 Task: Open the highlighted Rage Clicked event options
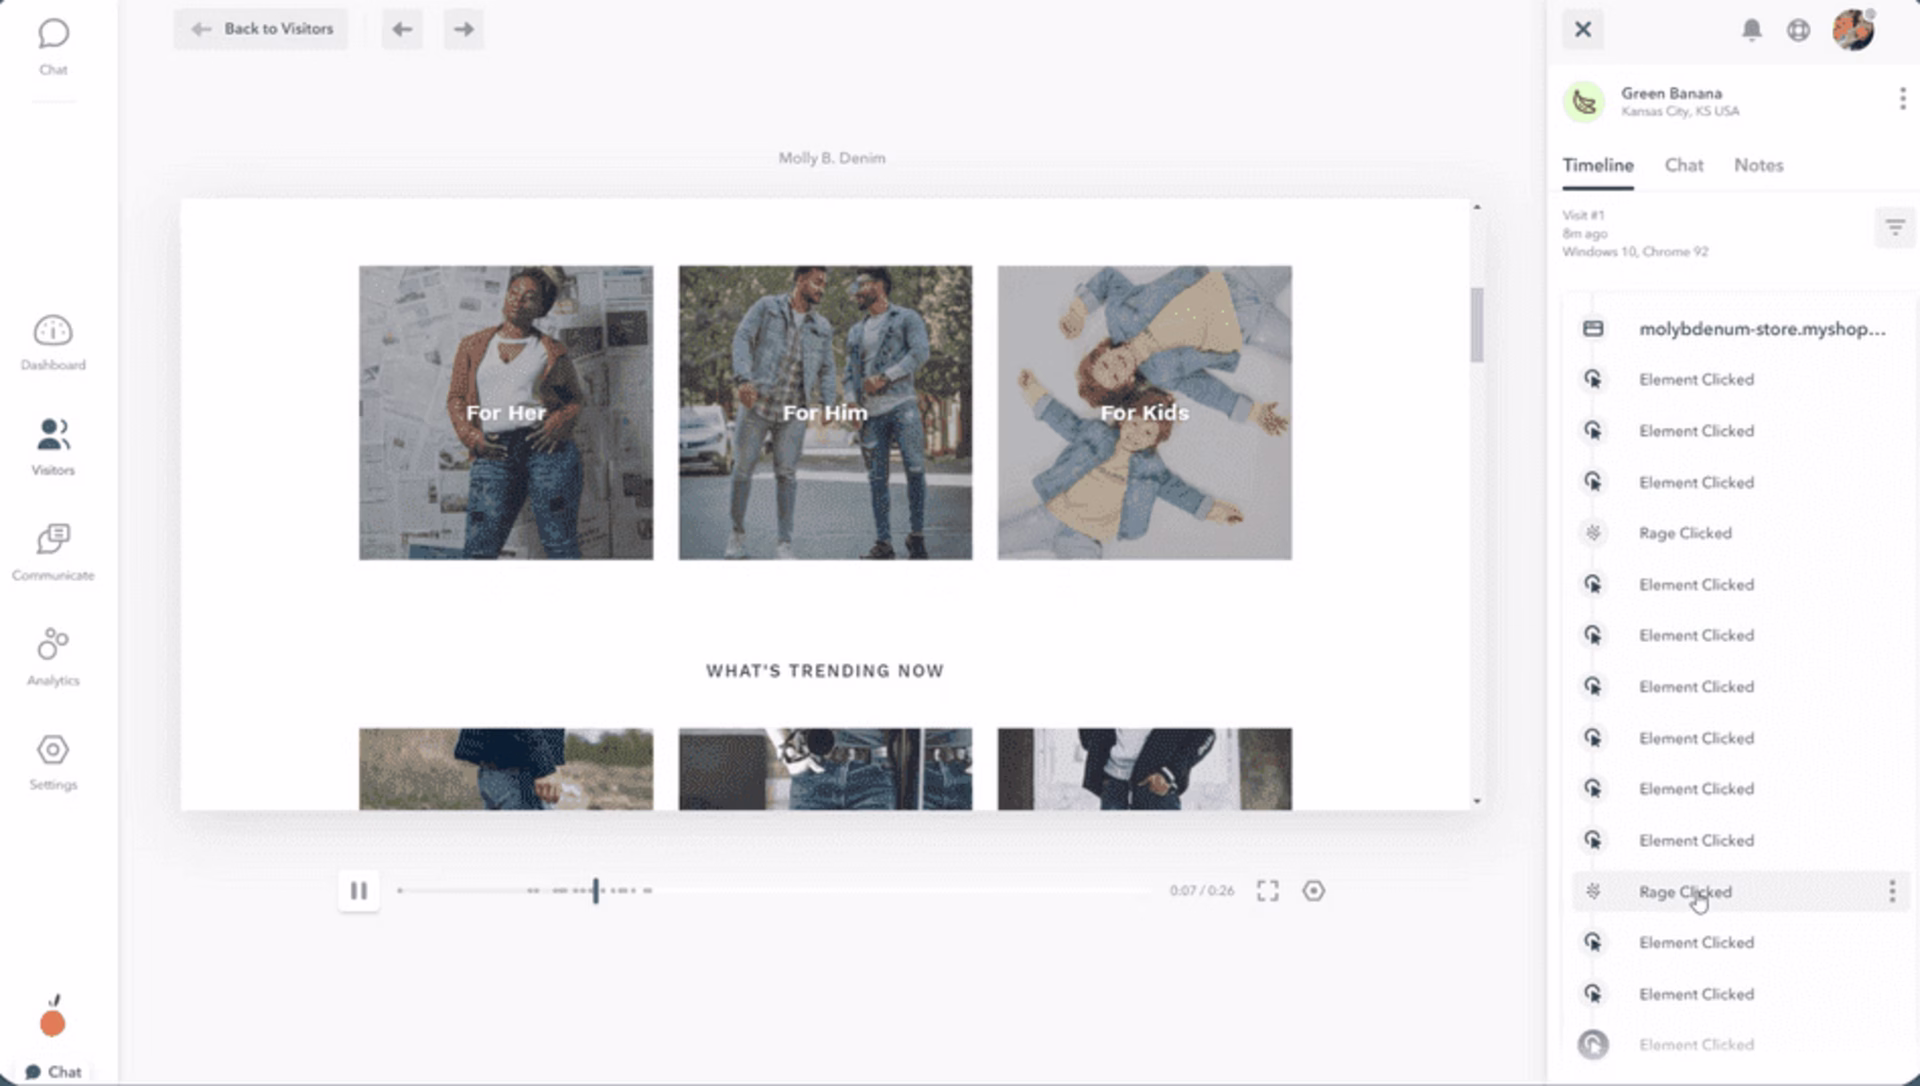pyautogui.click(x=1891, y=891)
